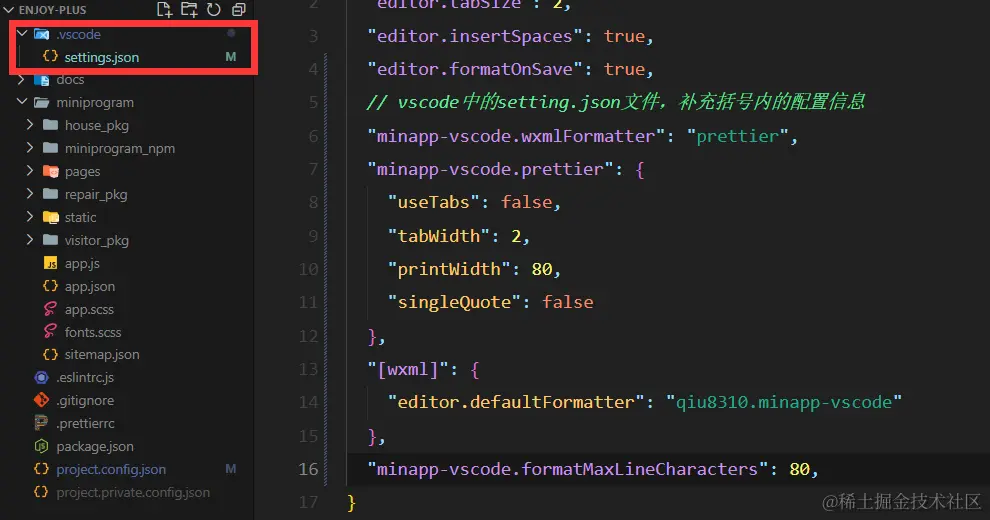The height and width of the screenshot is (520, 990).
Task: Click the settings.json braces icon
Action: click(x=50, y=56)
